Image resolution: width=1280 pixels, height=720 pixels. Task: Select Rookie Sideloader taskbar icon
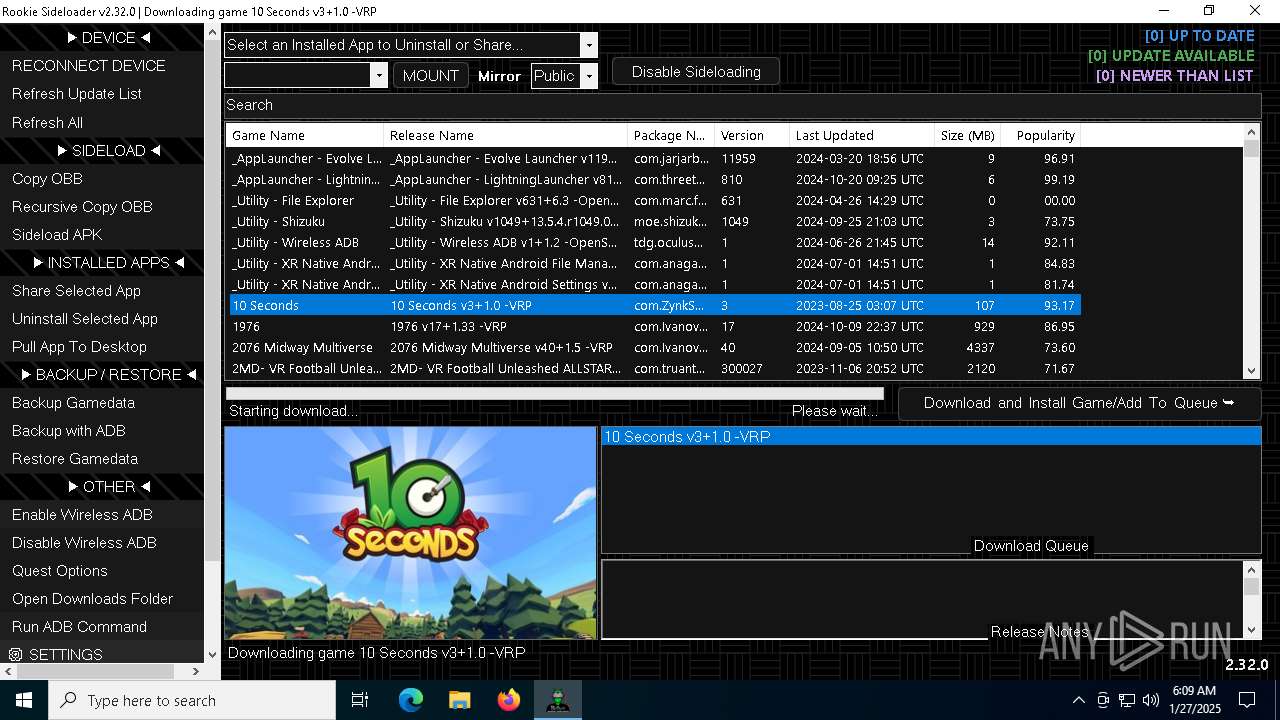tap(558, 700)
